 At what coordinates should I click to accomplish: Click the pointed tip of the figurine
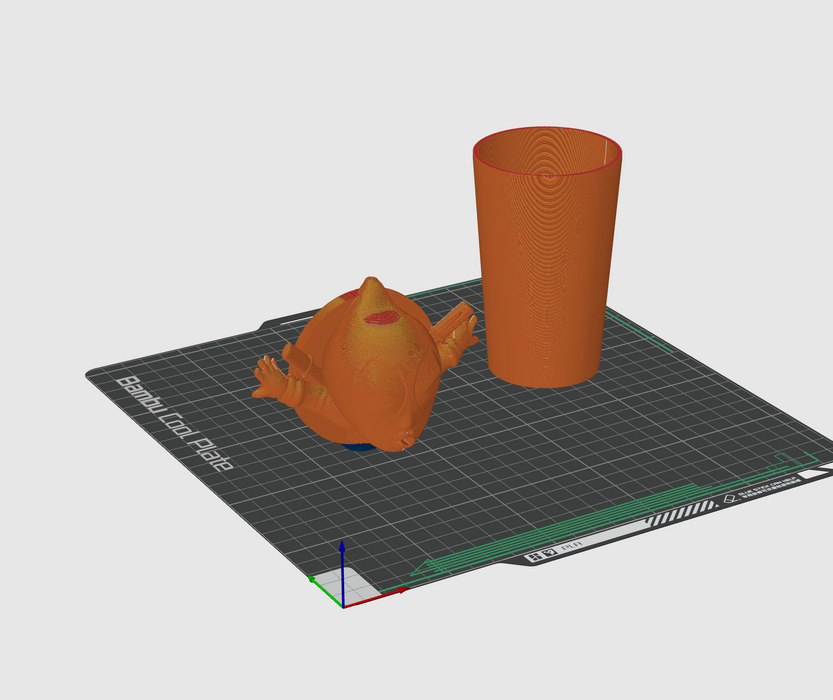371,283
